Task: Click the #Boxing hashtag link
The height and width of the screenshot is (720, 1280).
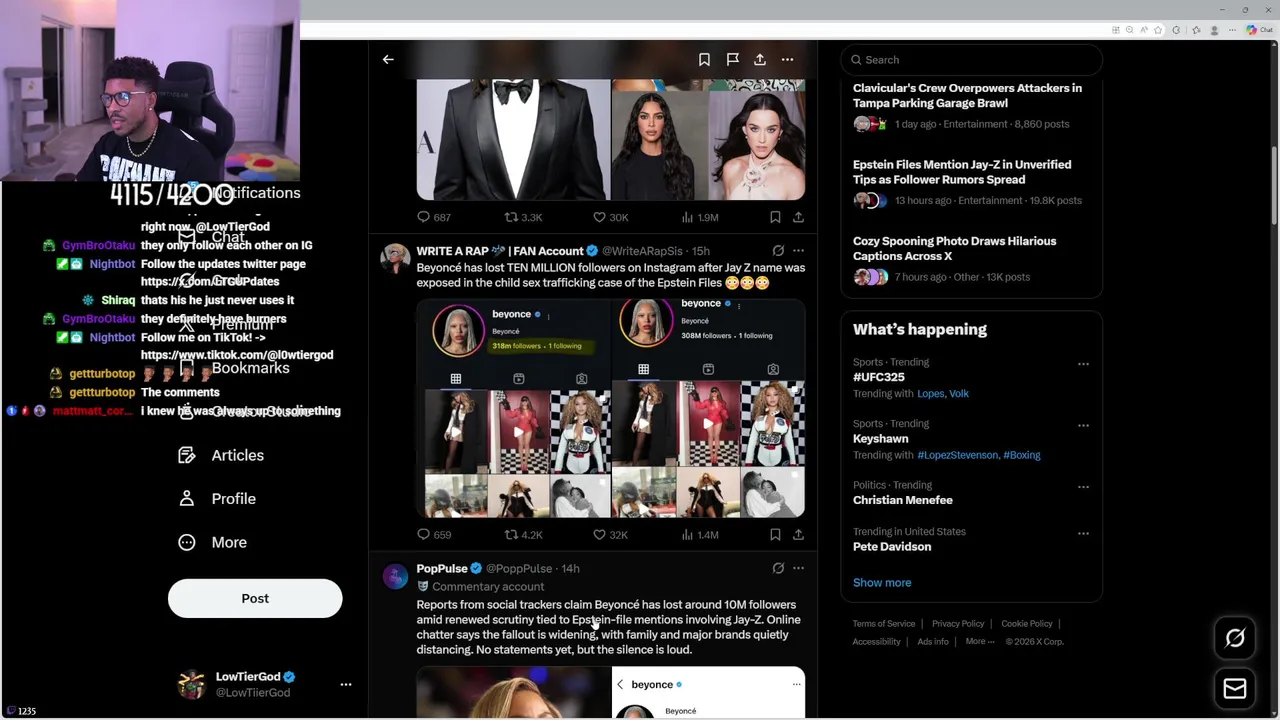Action: tap(1022, 455)
